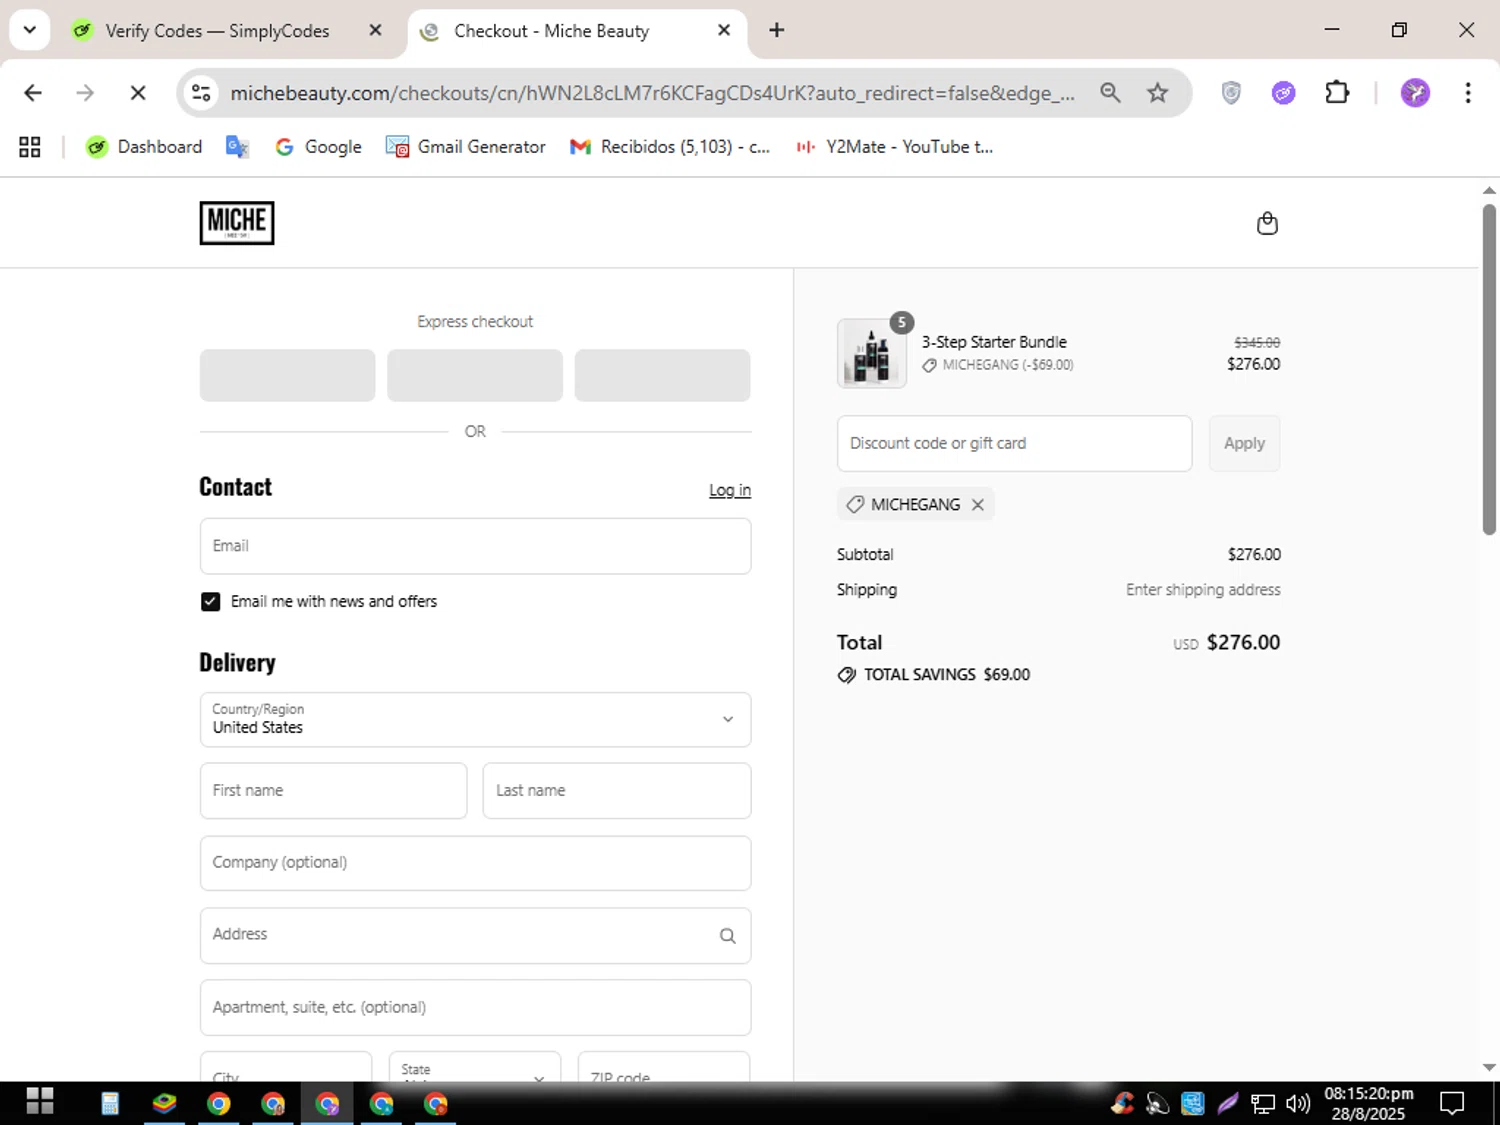Screen dimensions: 1500x1125
Task: Stop loading the page
Action: [x=138, y=93]
